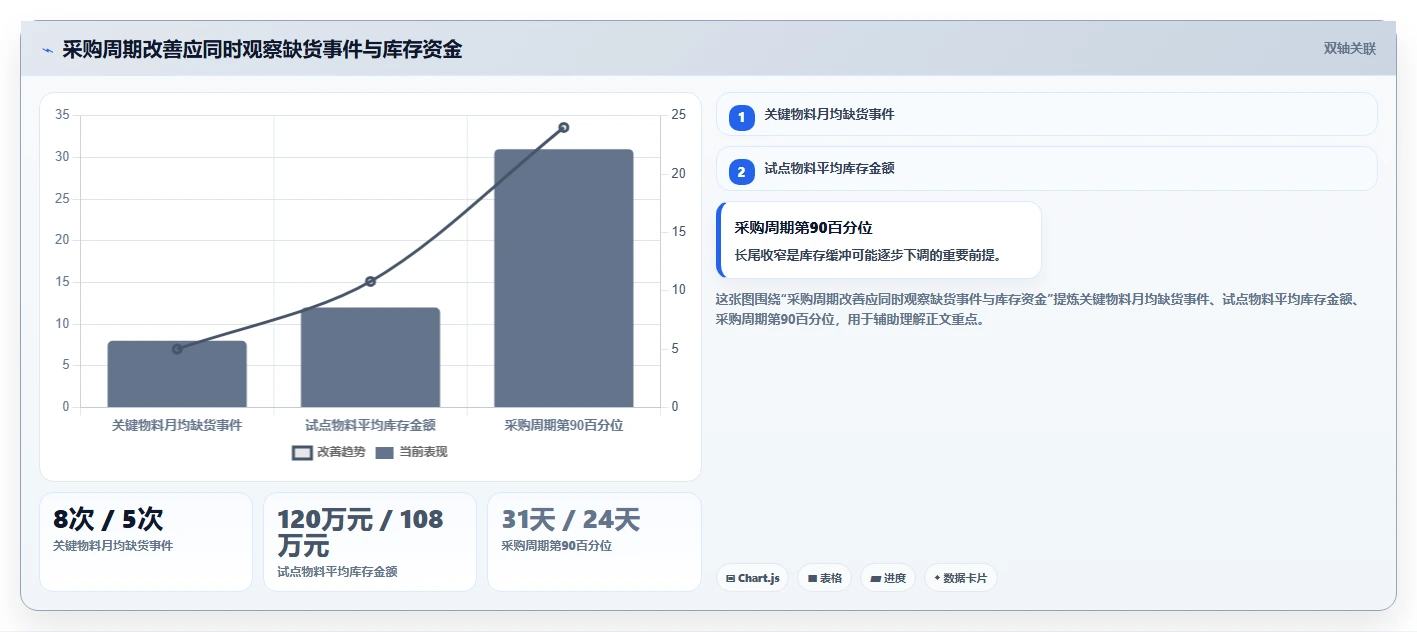
Task: Click the 8次 / 5次 stat card
Action: click(x=146, y=541)
